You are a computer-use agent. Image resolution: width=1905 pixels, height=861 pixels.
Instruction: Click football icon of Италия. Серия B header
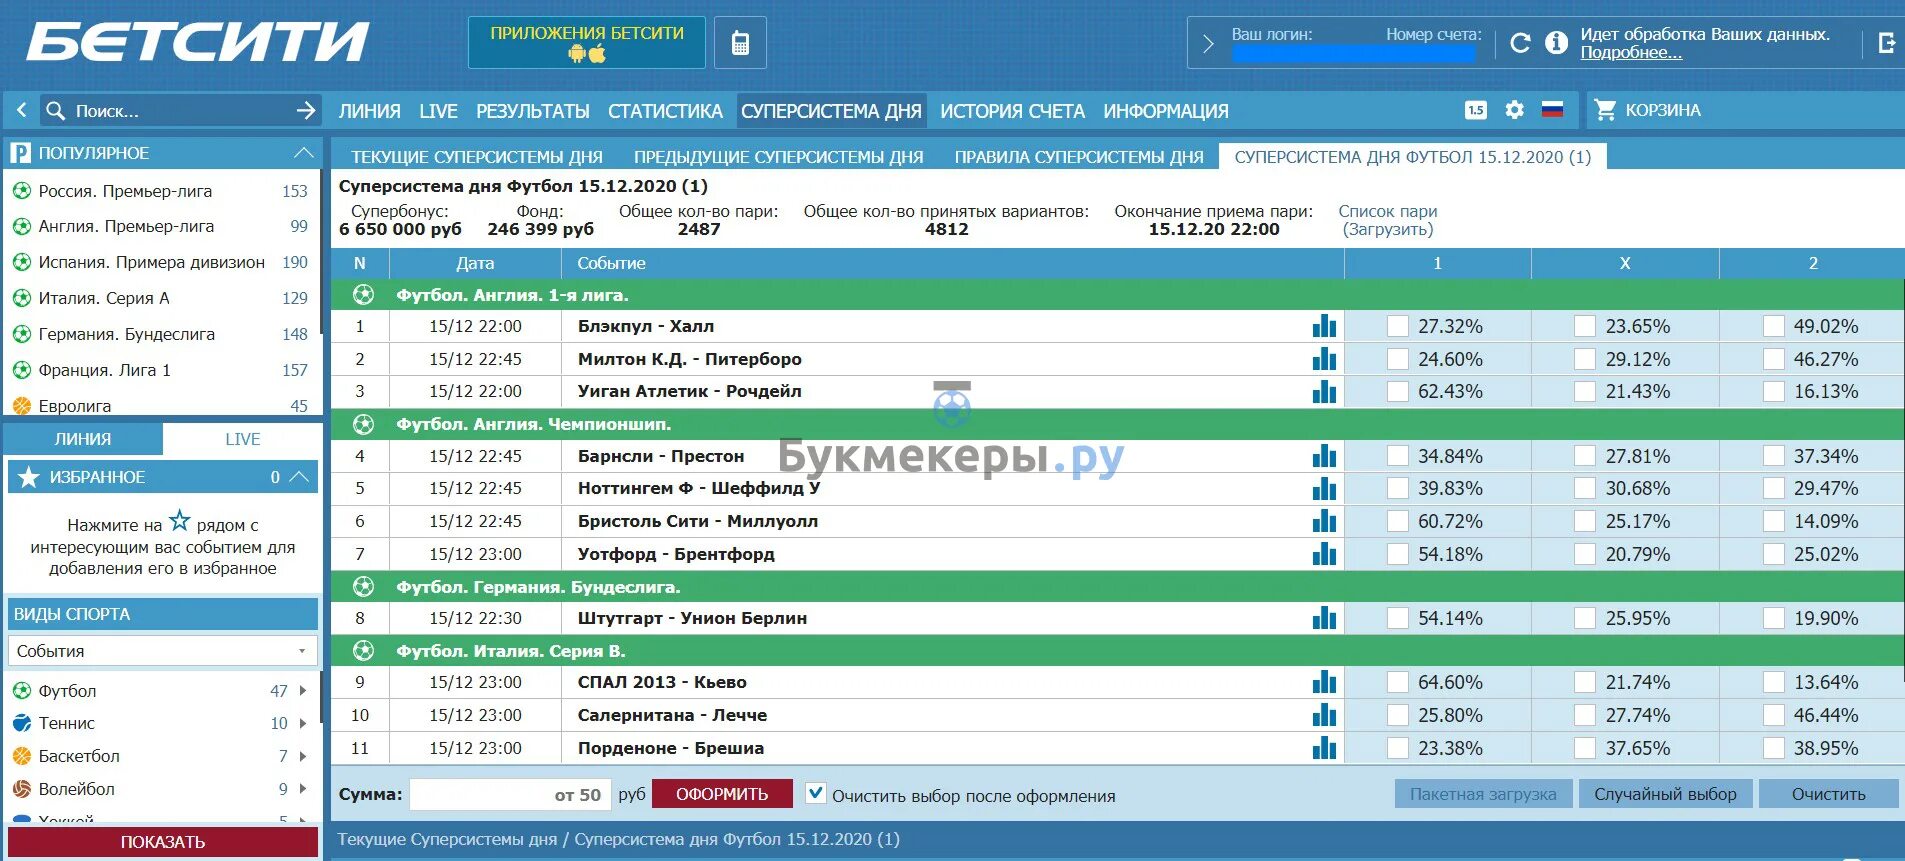point(363,651)
